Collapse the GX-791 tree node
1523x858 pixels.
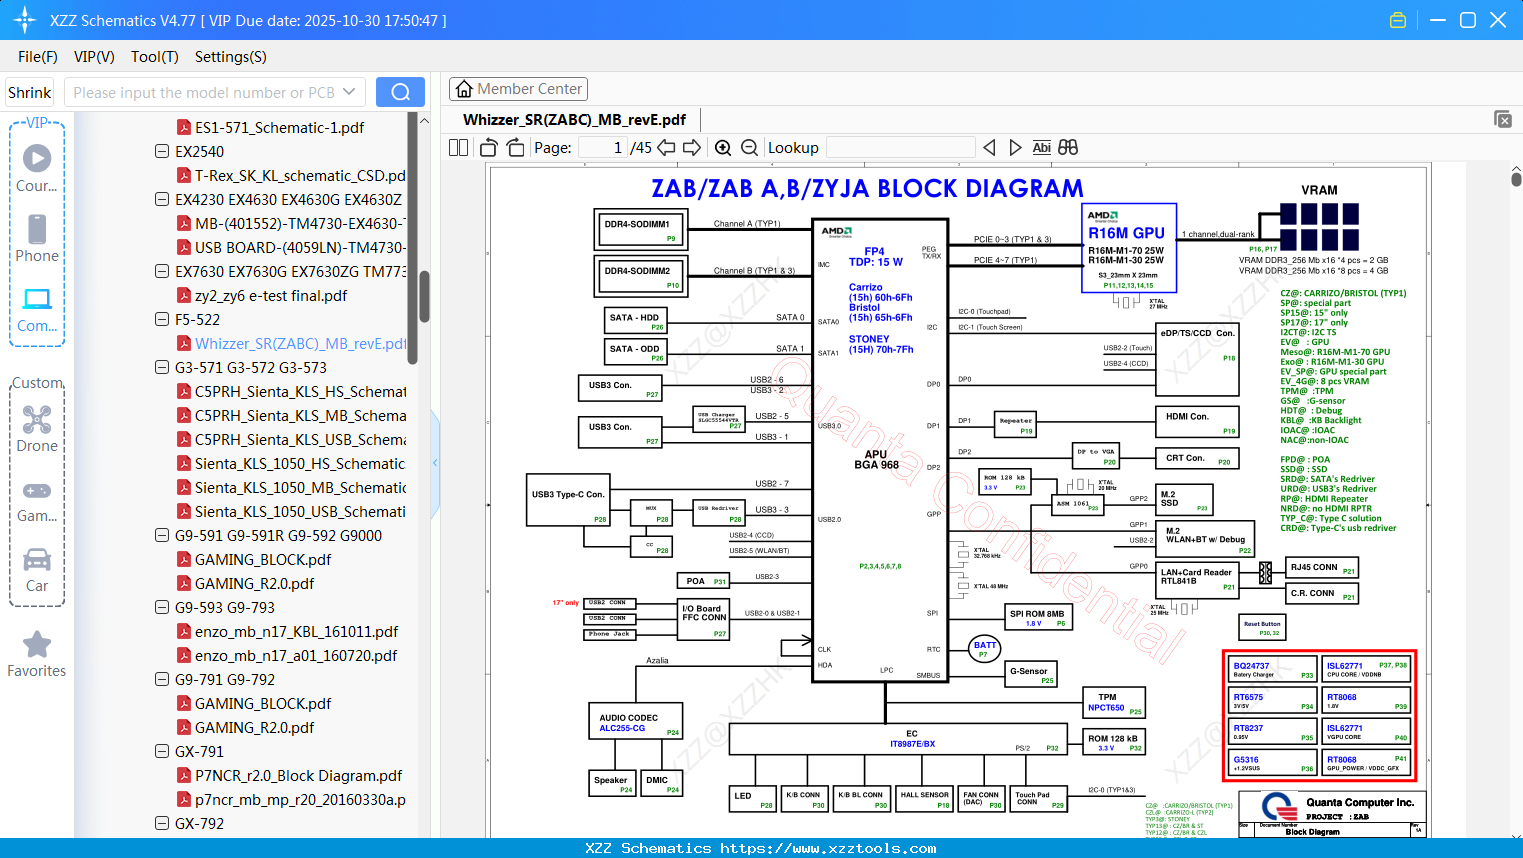[x=162, y=751]
